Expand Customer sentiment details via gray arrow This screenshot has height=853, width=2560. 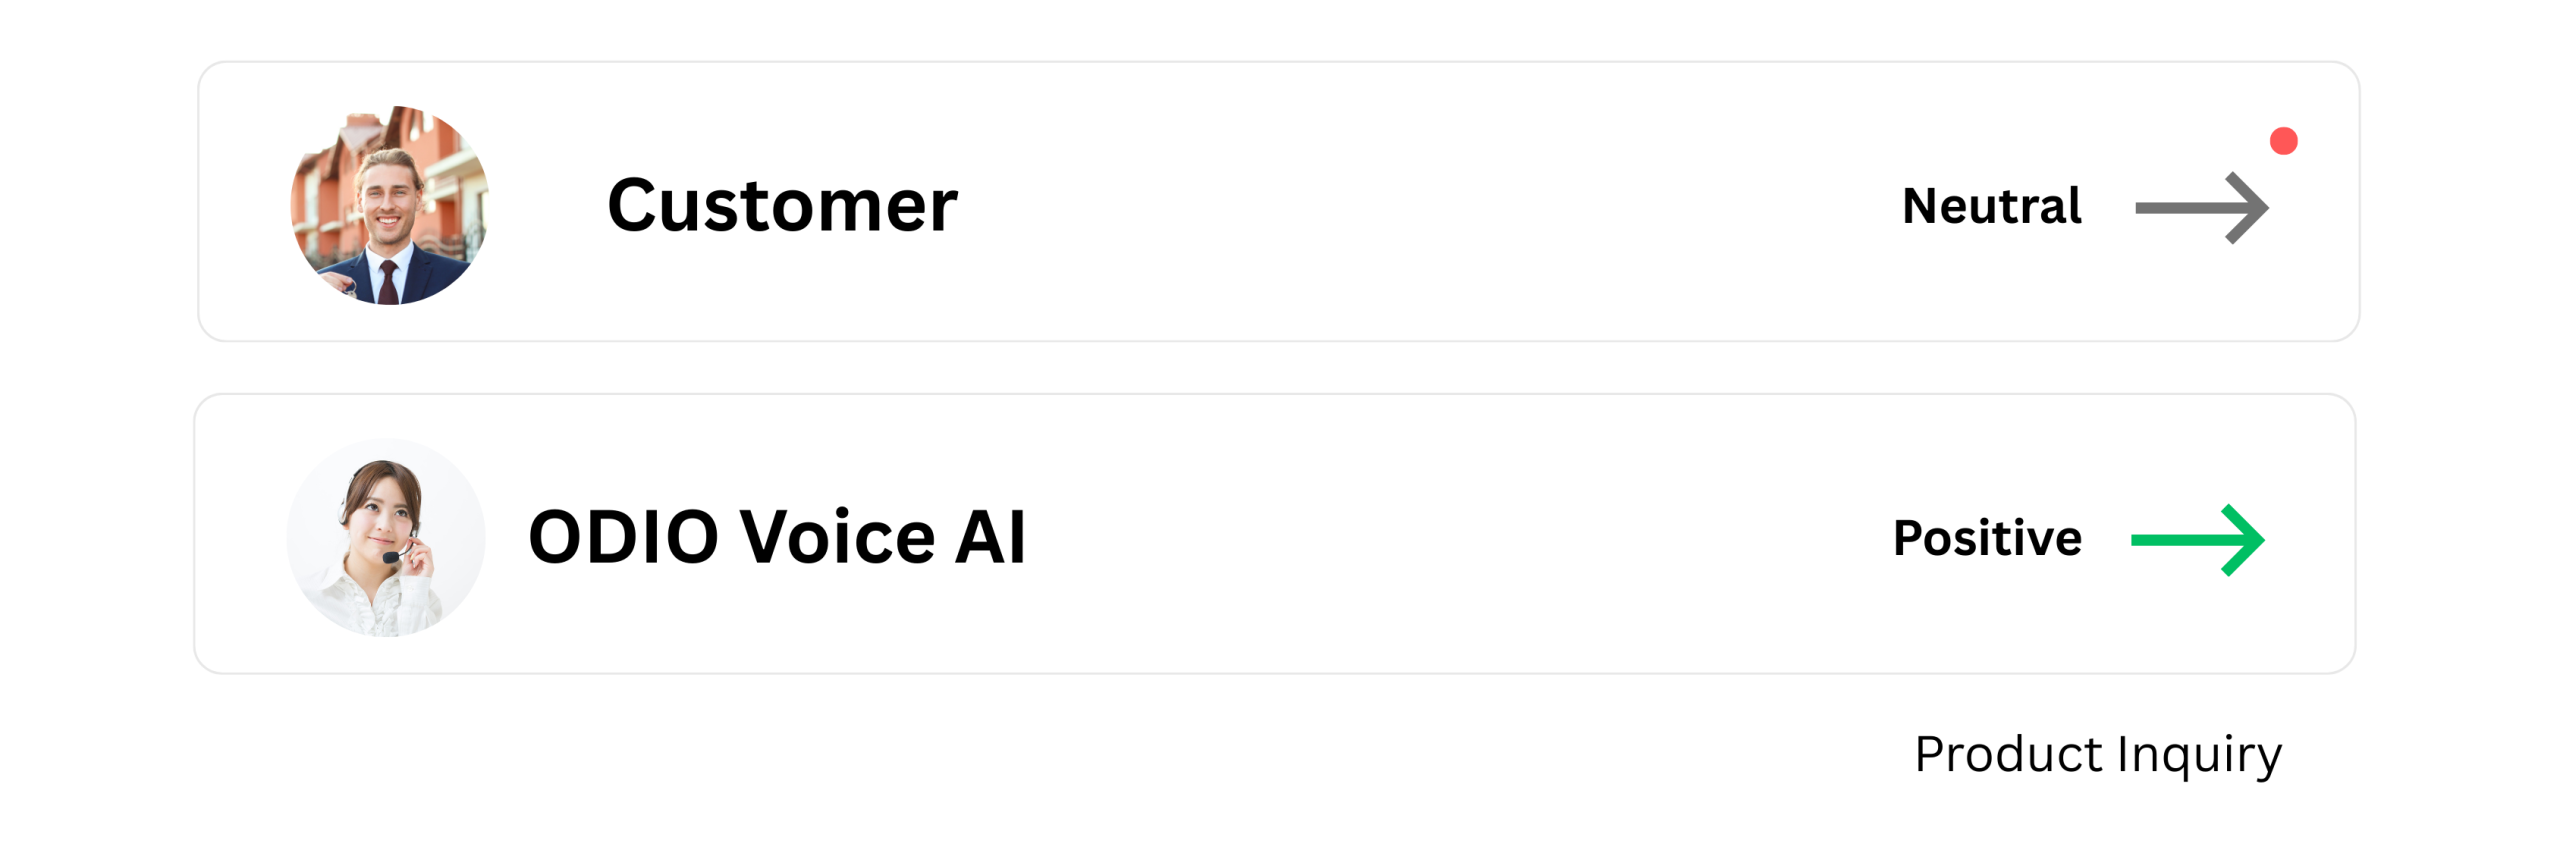pos(2201,208)
